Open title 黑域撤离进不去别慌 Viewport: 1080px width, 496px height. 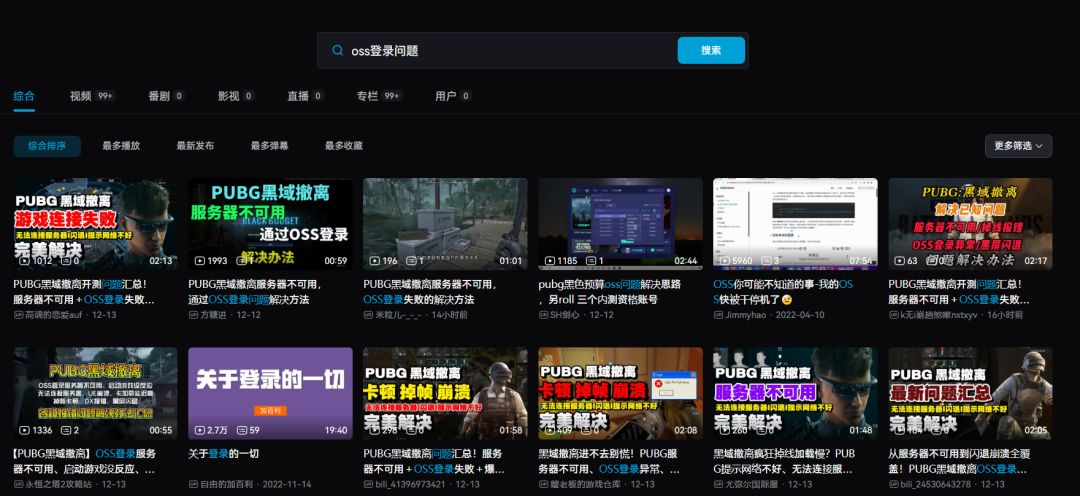pyautogui.click(x=610, y=462)
